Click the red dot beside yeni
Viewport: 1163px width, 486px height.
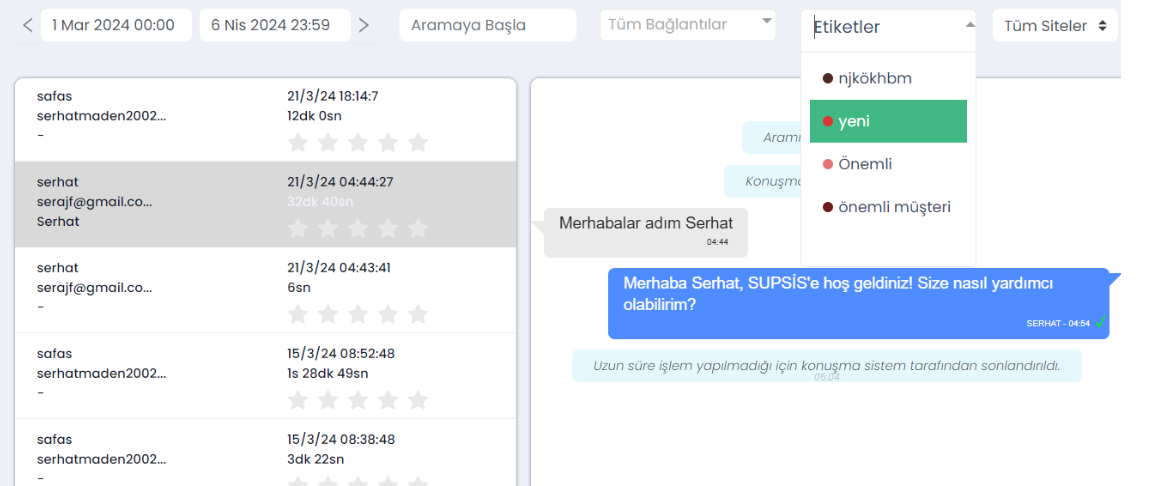pos(828,122)
